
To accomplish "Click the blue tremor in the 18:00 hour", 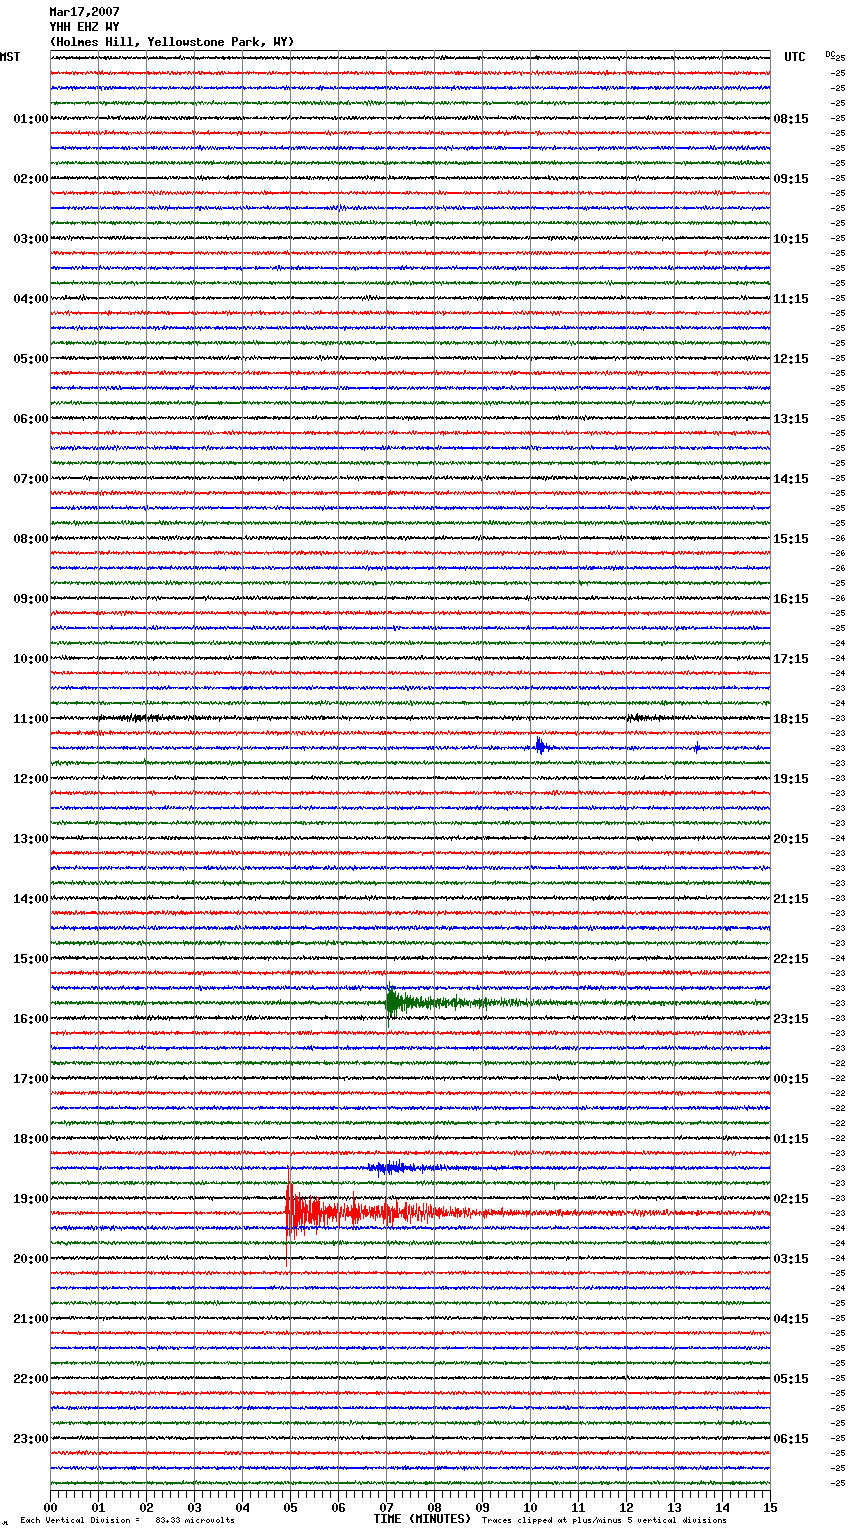I will (392, 1167).
